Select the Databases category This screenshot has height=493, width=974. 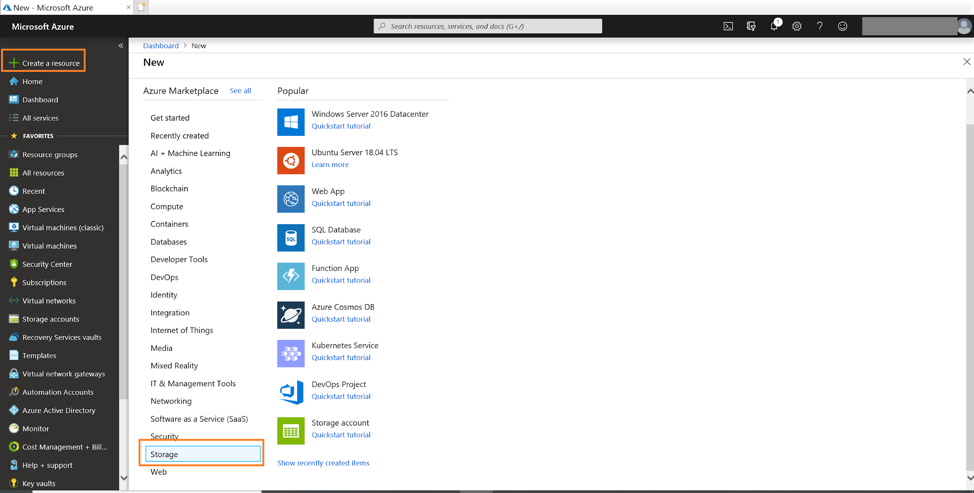[x=169, y=242]
